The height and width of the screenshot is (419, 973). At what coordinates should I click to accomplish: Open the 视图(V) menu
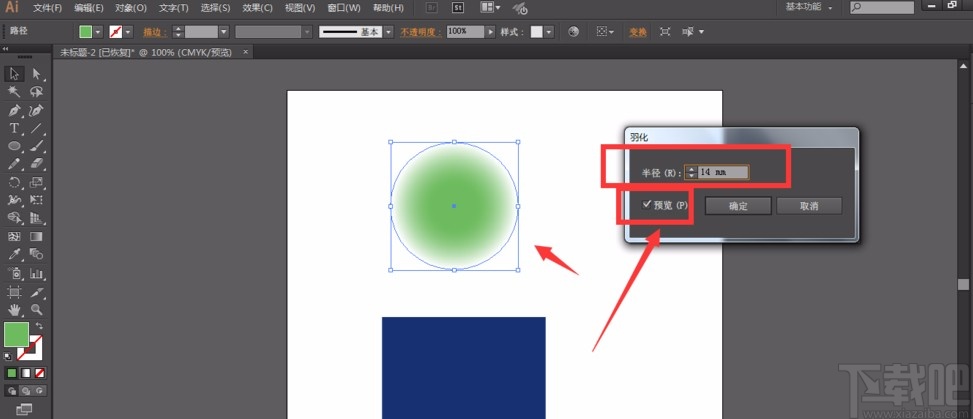[300, 8]
